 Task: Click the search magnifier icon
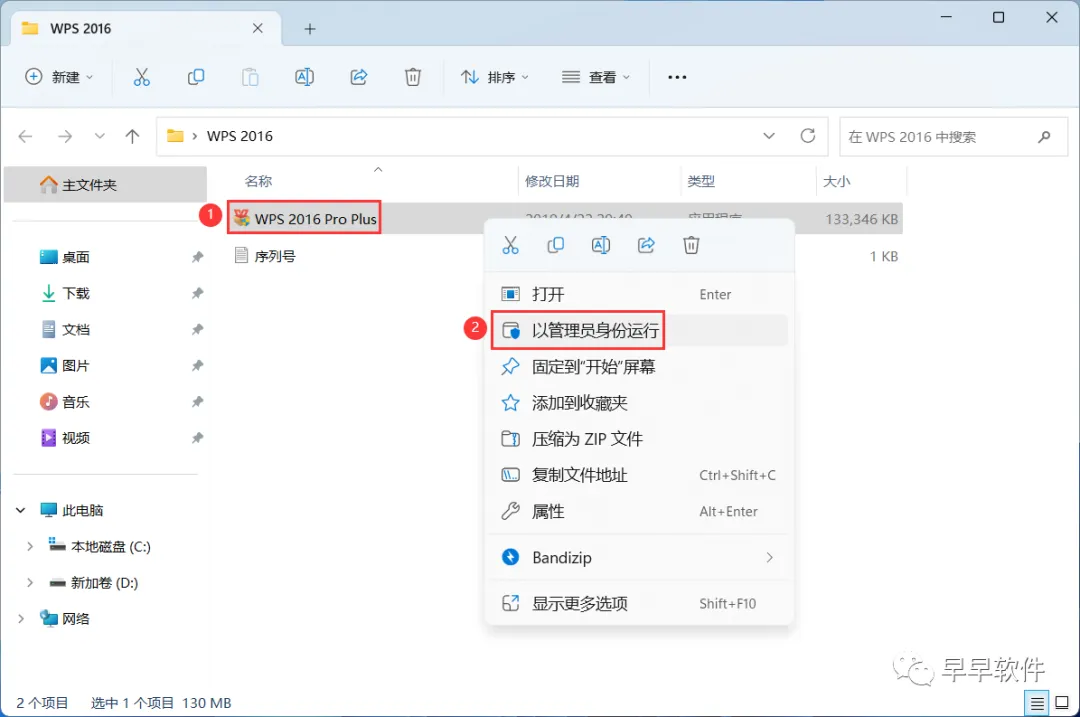tap(1044, 136)
